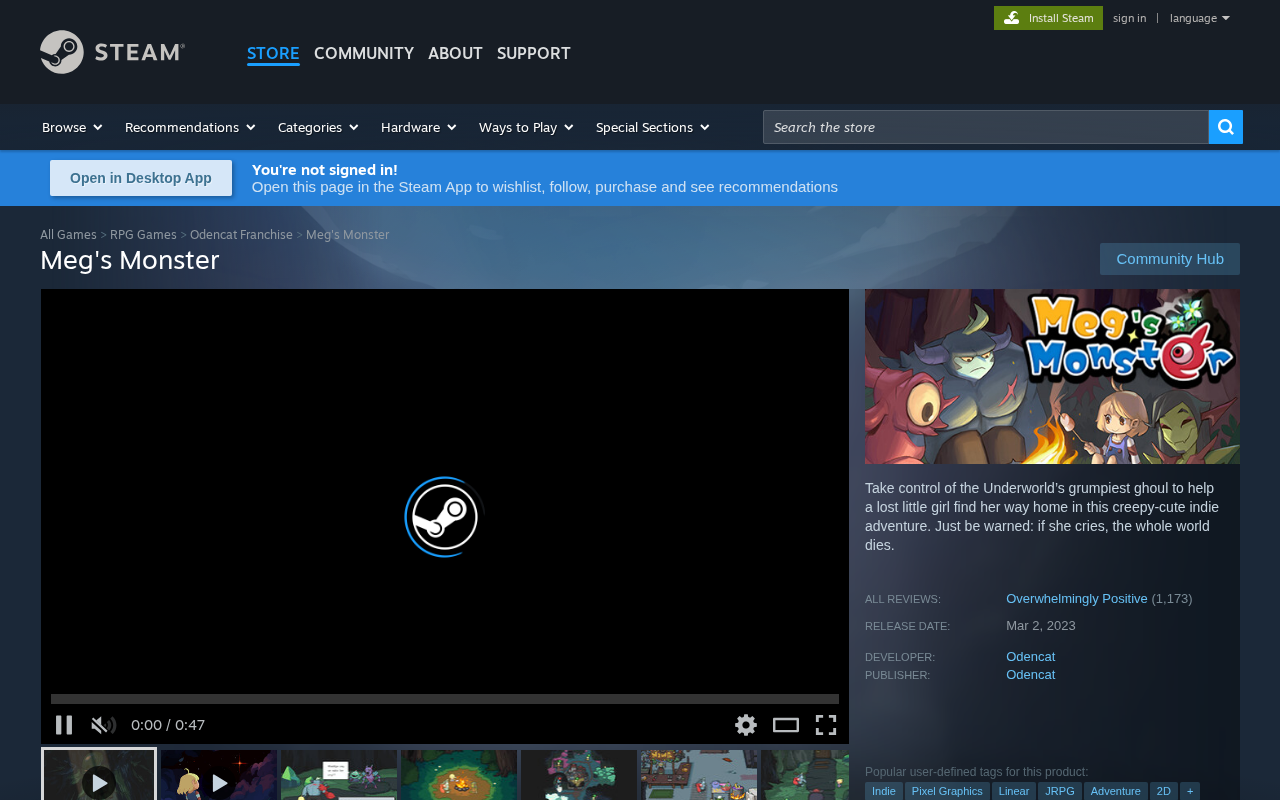Viewport: 1280px width, 800px height.
Task: Click the Meg's Monster header image
Action: (x=1052, y=377)
